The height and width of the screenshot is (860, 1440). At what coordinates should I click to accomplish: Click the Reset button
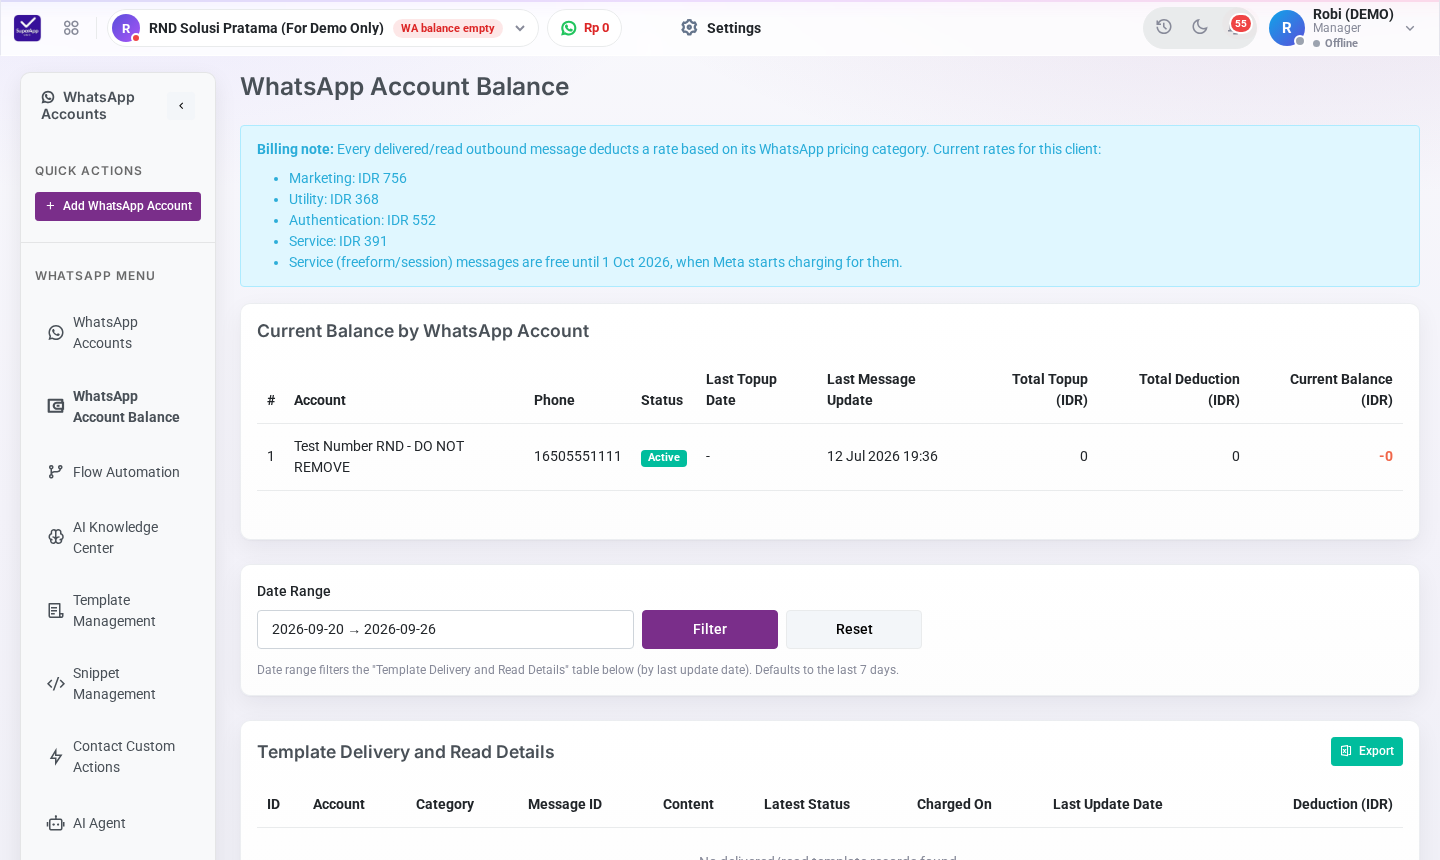click(x=854, y=629)
